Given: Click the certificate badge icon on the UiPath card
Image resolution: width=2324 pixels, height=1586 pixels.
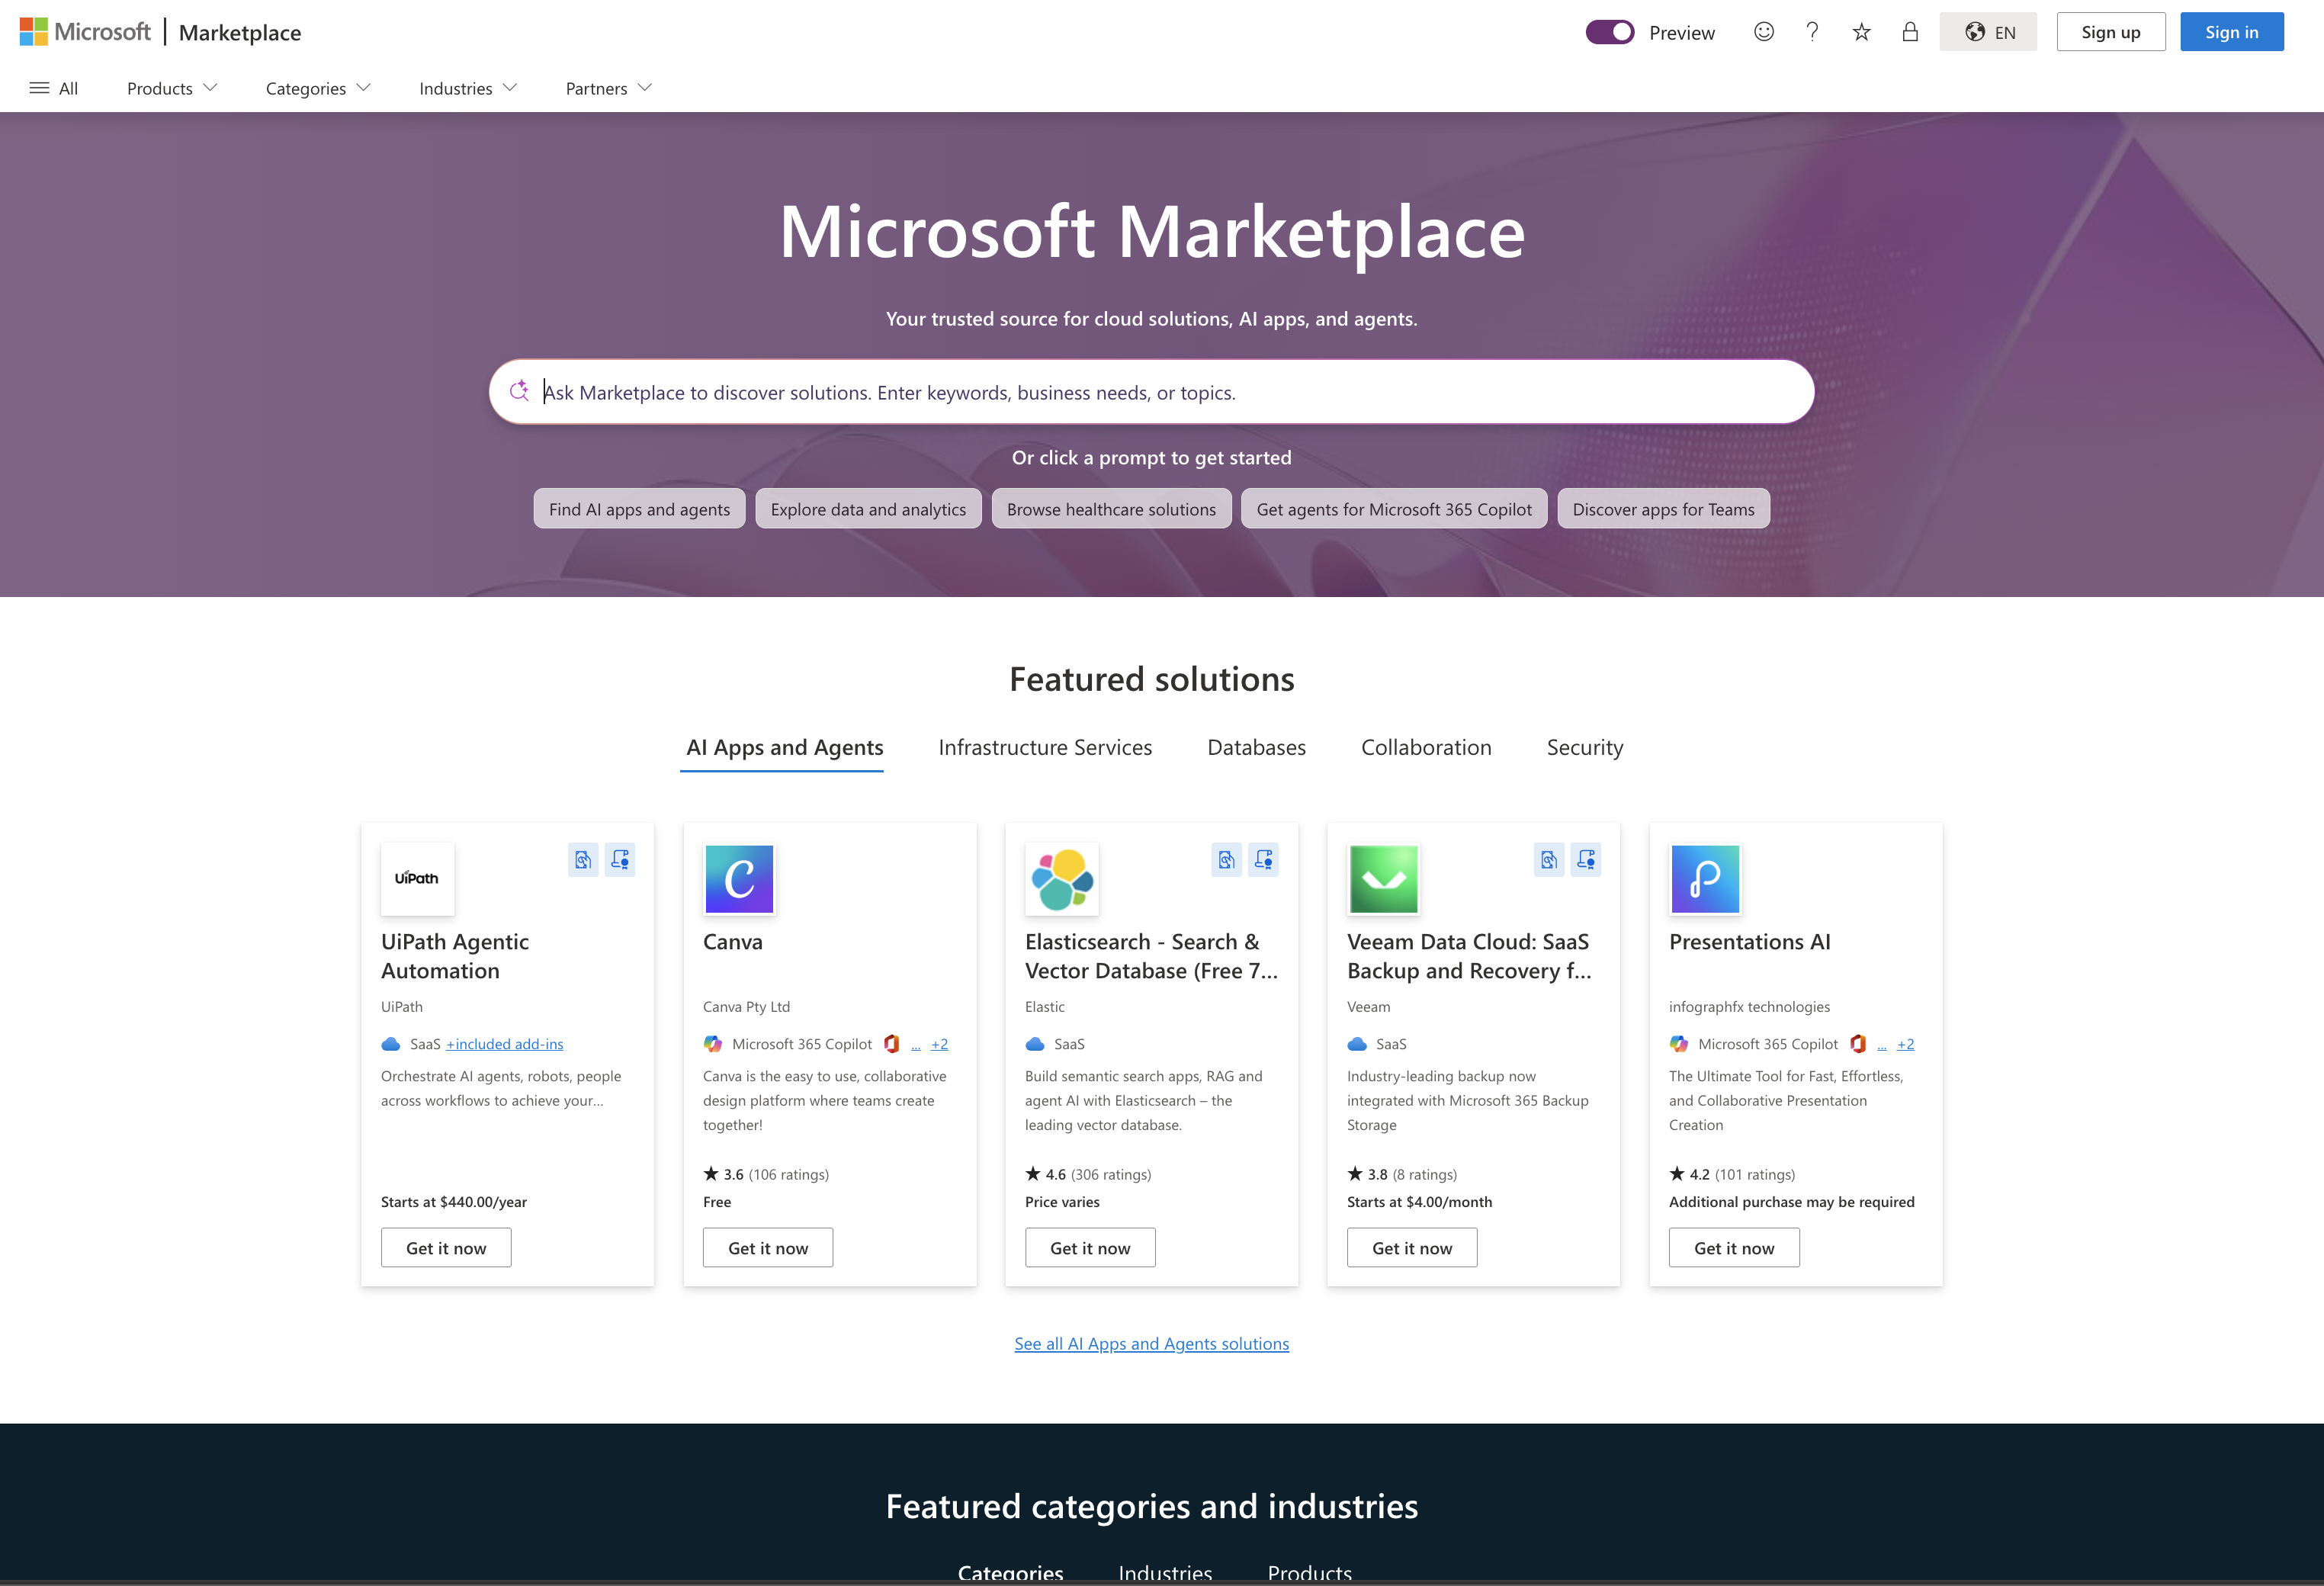Looking at the screenshot, I should (x=620, y=860).
